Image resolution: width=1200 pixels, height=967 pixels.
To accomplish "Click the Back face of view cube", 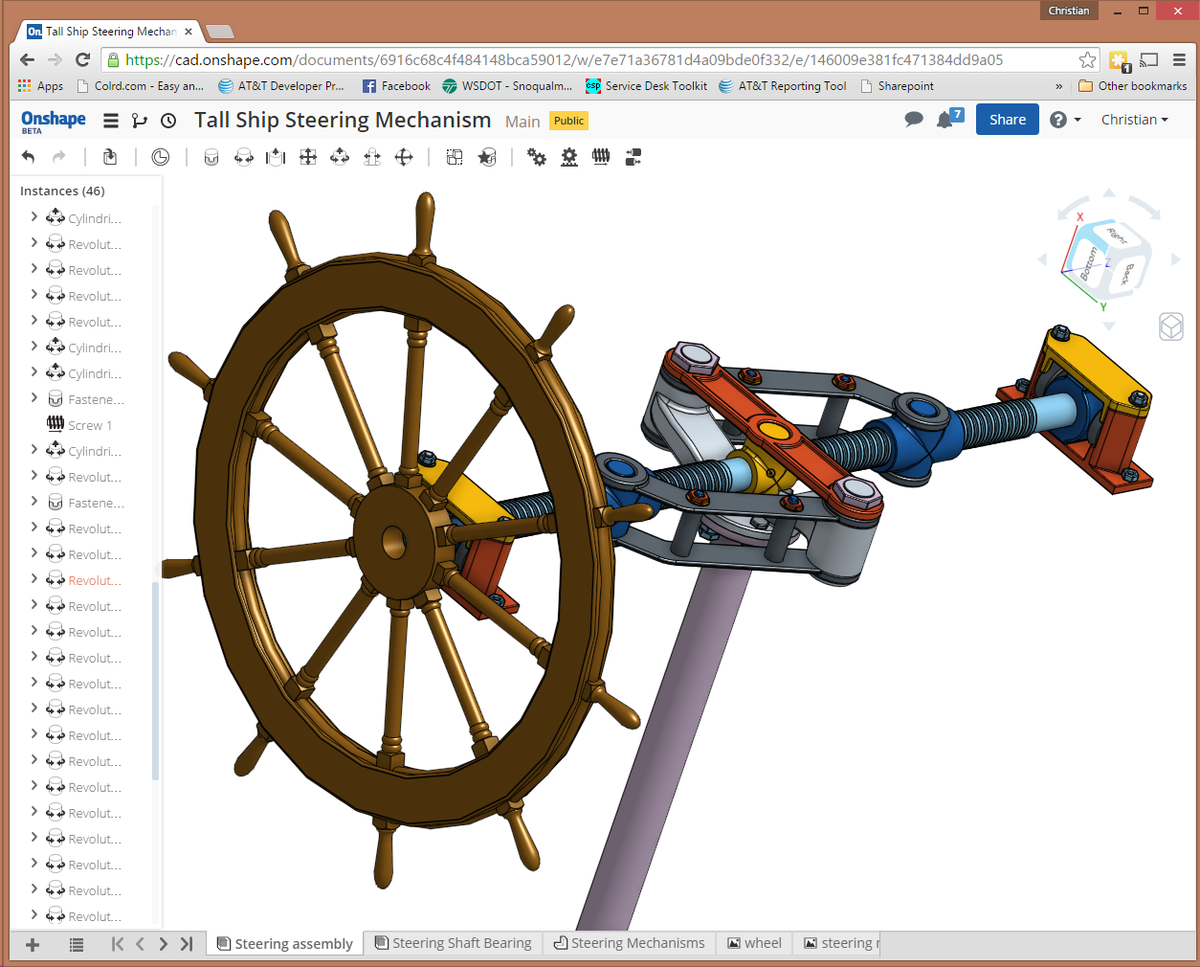I will [x=1128, y=273].
